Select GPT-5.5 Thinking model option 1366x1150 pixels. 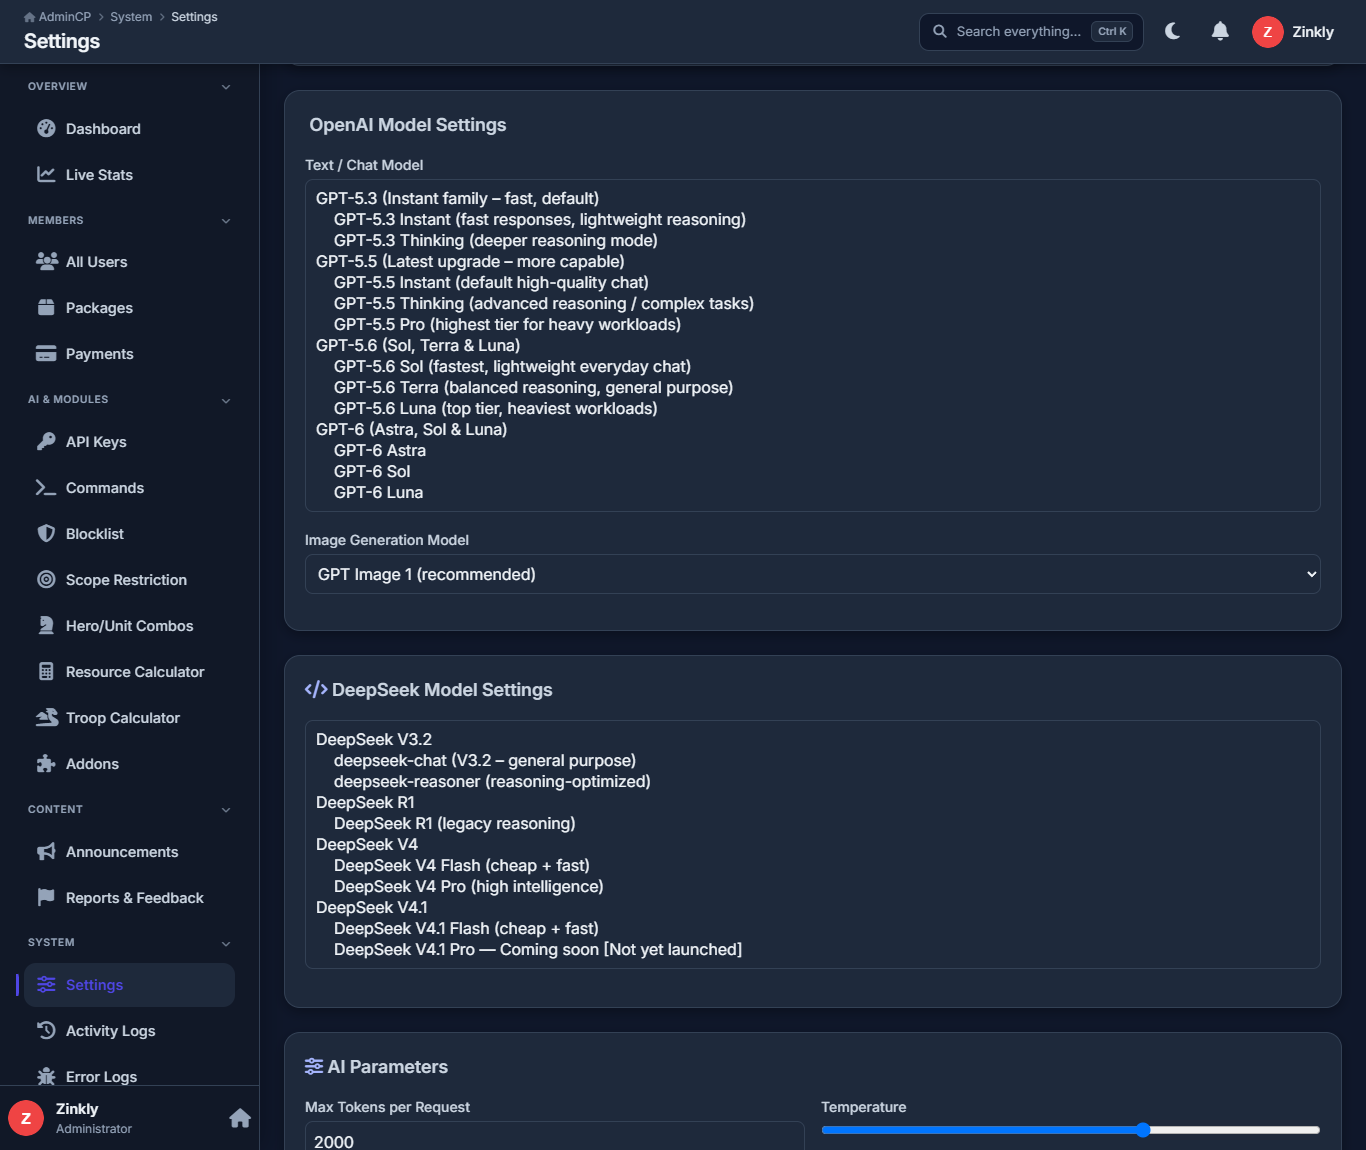544,303
